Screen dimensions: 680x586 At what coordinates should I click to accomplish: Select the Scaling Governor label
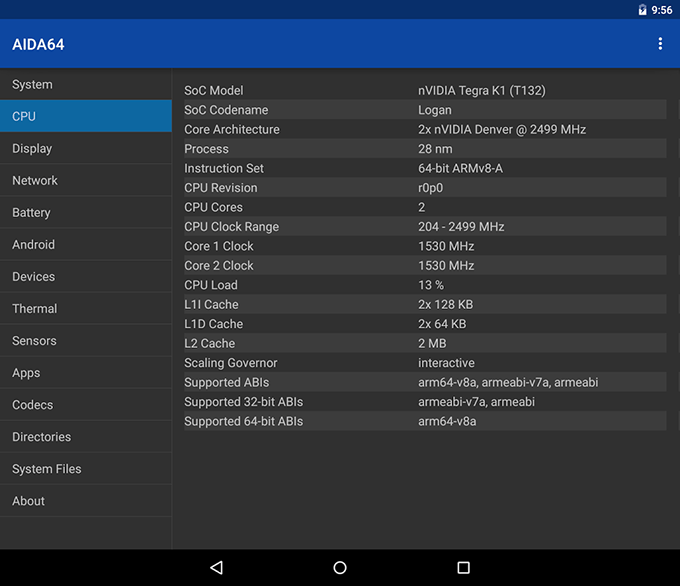[x=231, y=363]
